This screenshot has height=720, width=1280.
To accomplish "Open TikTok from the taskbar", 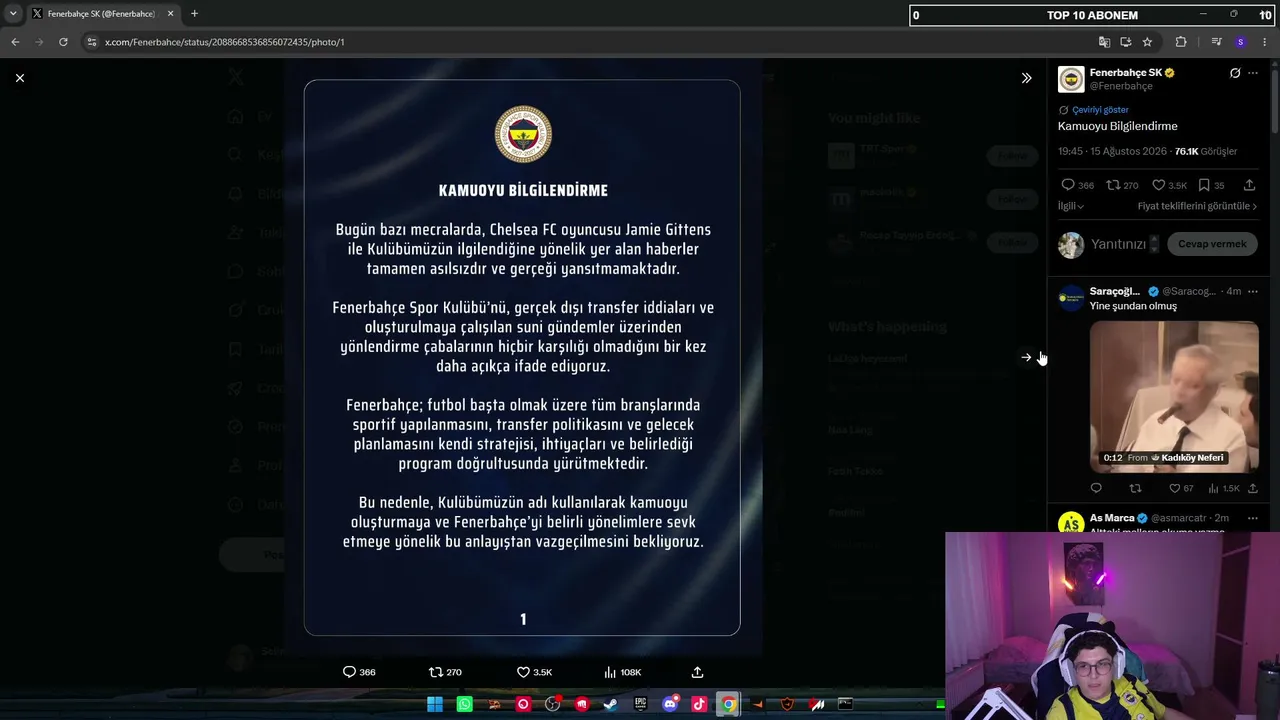I will 699,704.
